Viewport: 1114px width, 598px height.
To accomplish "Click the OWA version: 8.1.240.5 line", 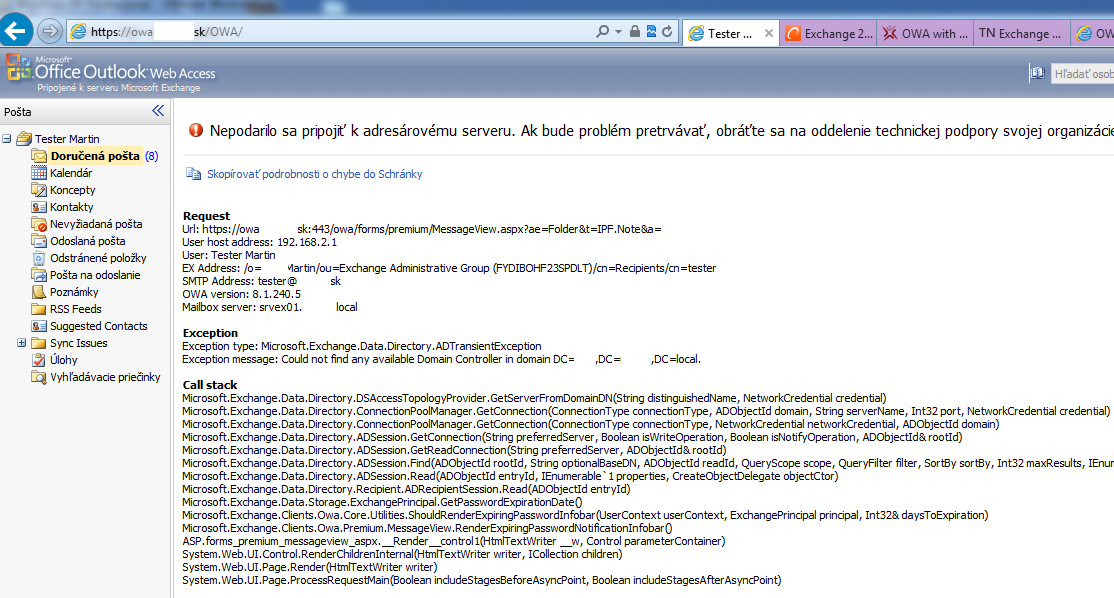I will [x=242, y=294].
